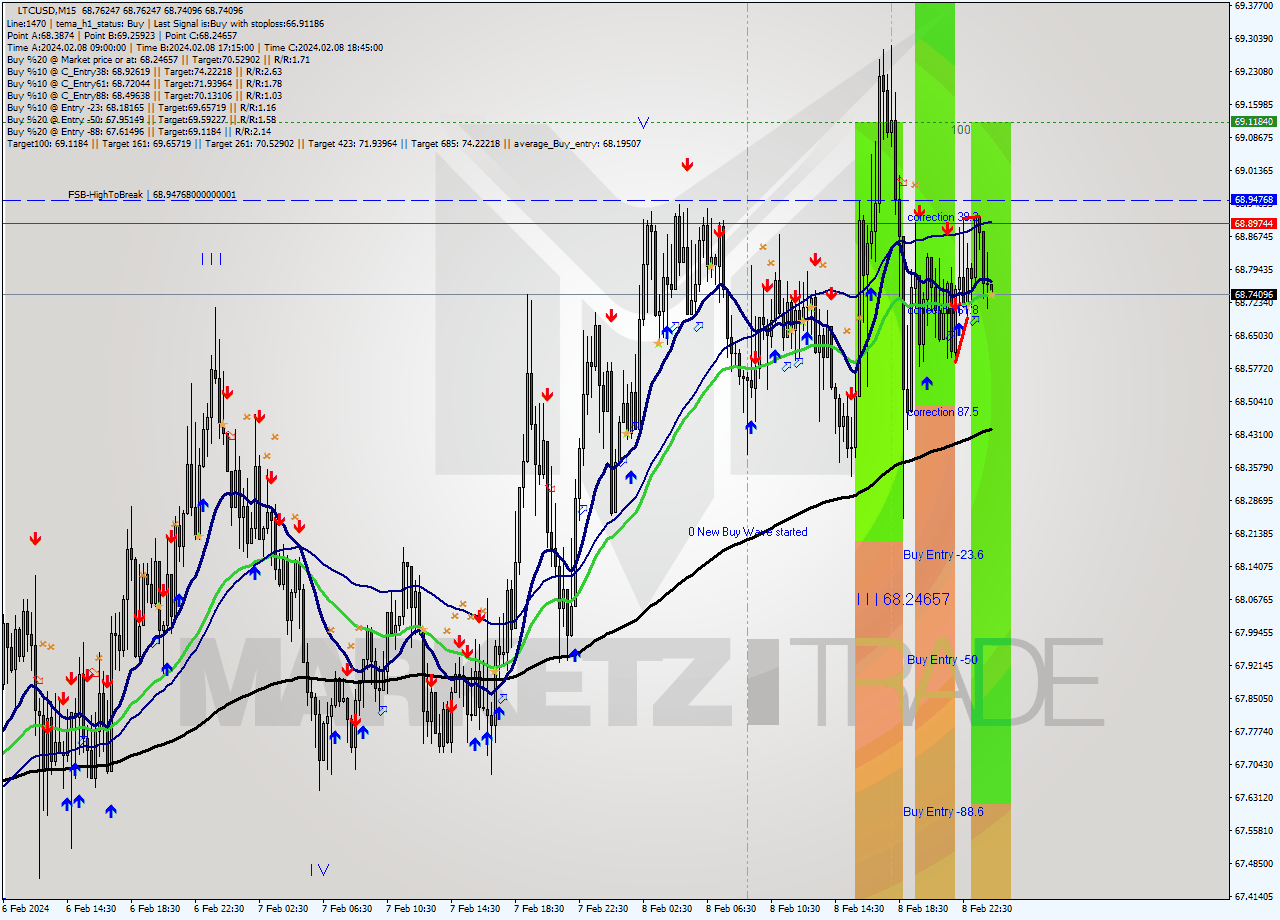1280x920 pixels.
Task: Click the average_Buy_entry: 68.19507 text
Action: point(577,144)
